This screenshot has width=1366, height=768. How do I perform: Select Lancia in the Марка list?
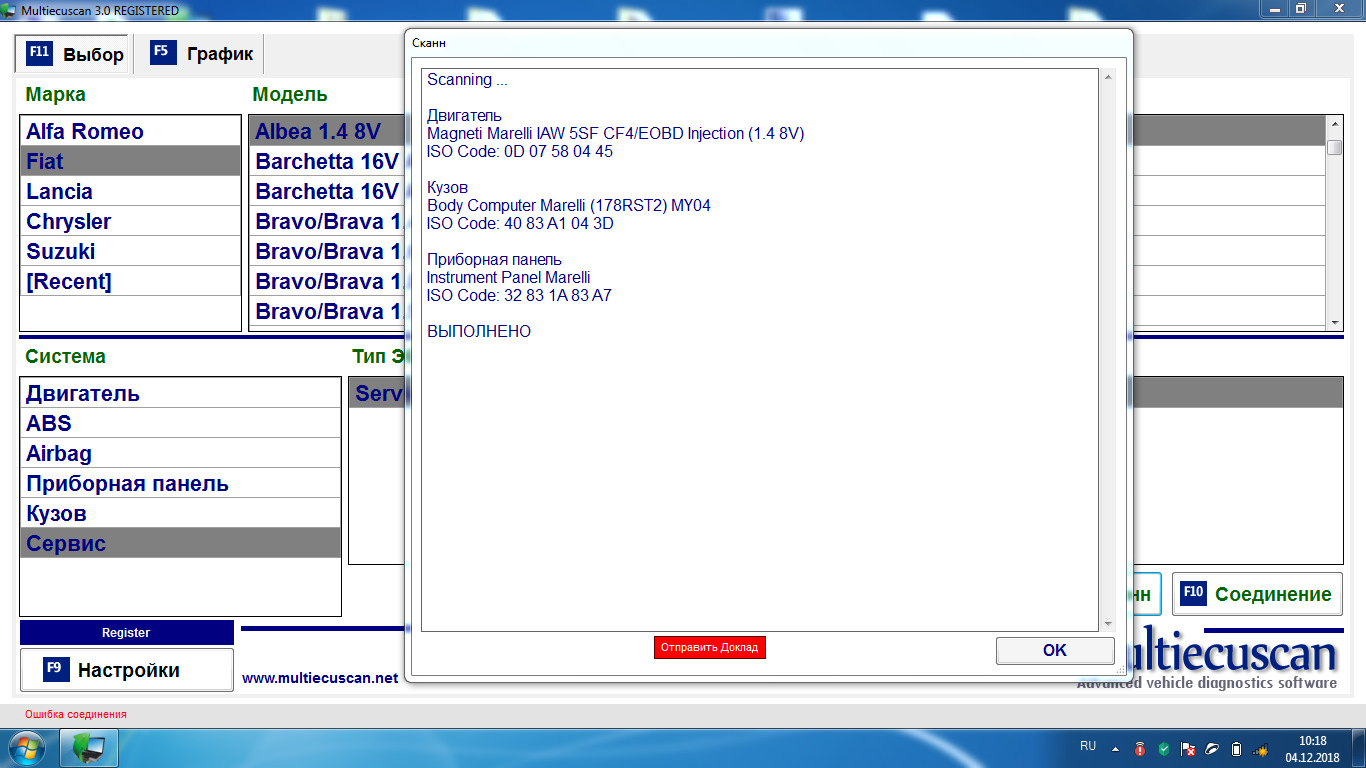point(130,191)
